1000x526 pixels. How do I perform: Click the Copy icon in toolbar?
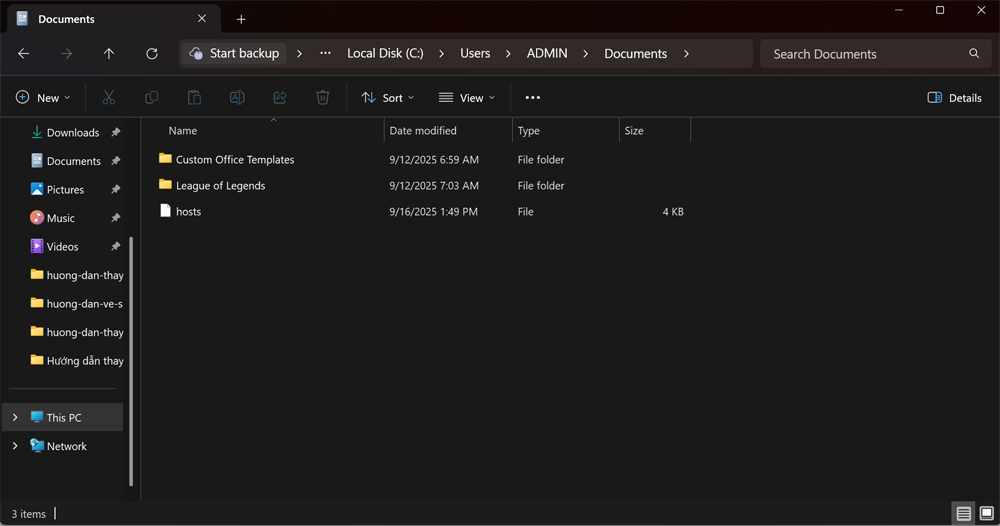click(152, 97)
